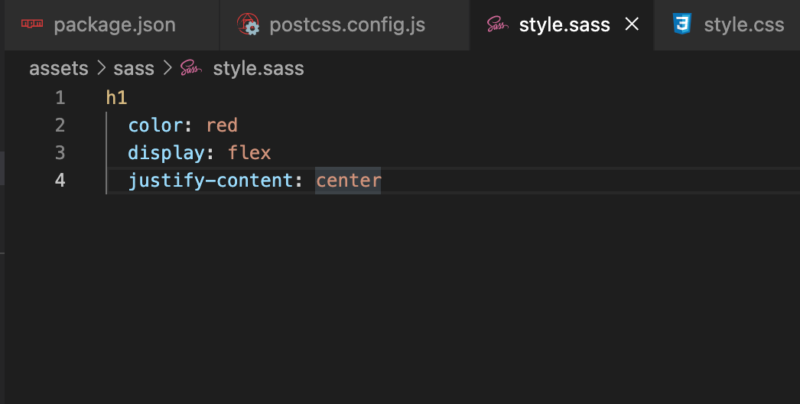Image resolution: width=800 pixels, height=404 pixels.
Task: Click the PostCSS gear icon in tab bar
Action: click(248, 24)
